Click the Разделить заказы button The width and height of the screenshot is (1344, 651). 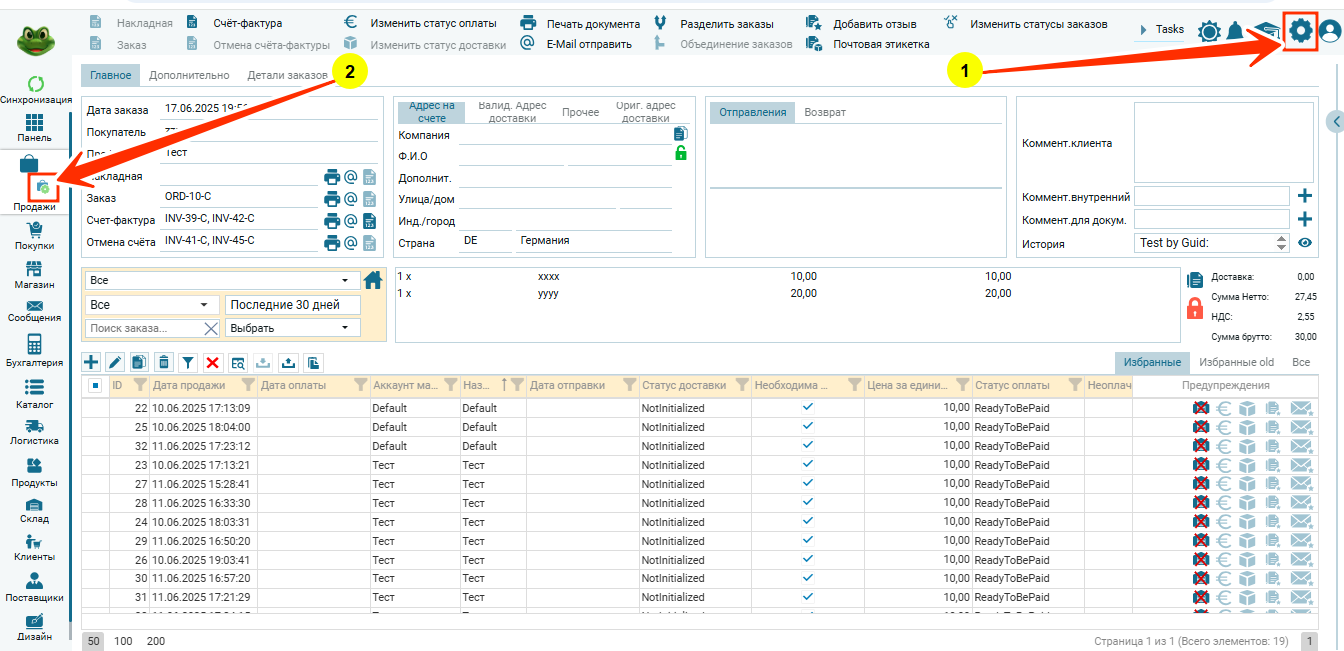click(x=727, y=24)
